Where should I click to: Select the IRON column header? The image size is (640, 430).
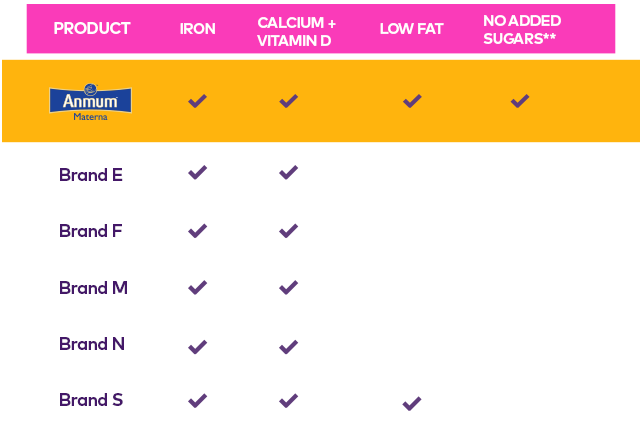198,29
